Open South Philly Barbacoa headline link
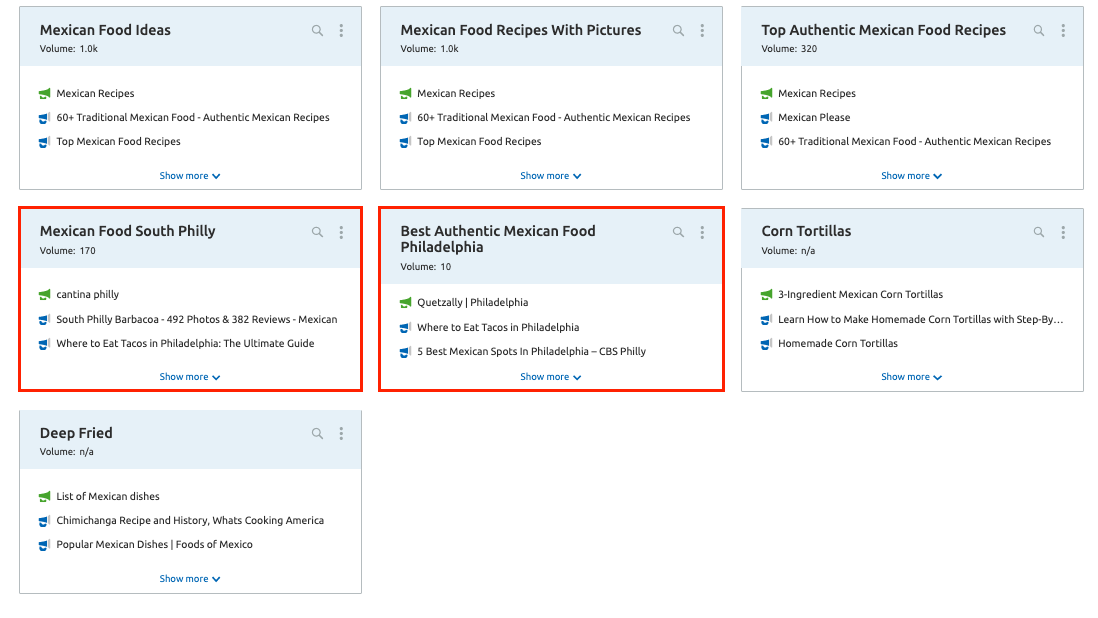 [x=196, y=320]
